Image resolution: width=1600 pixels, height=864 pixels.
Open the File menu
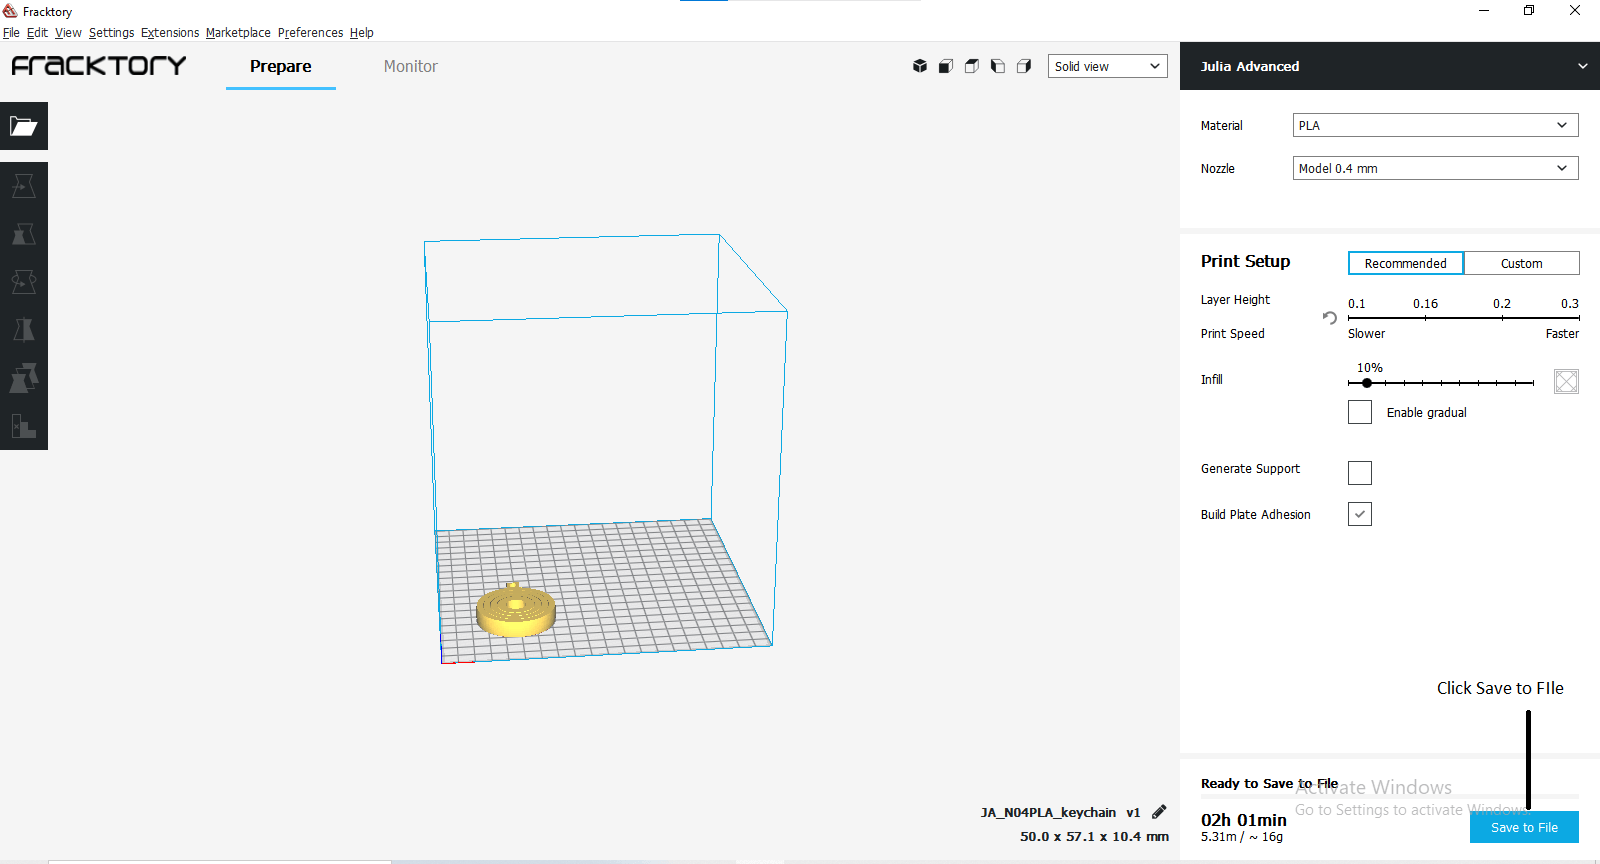[11, 33]
